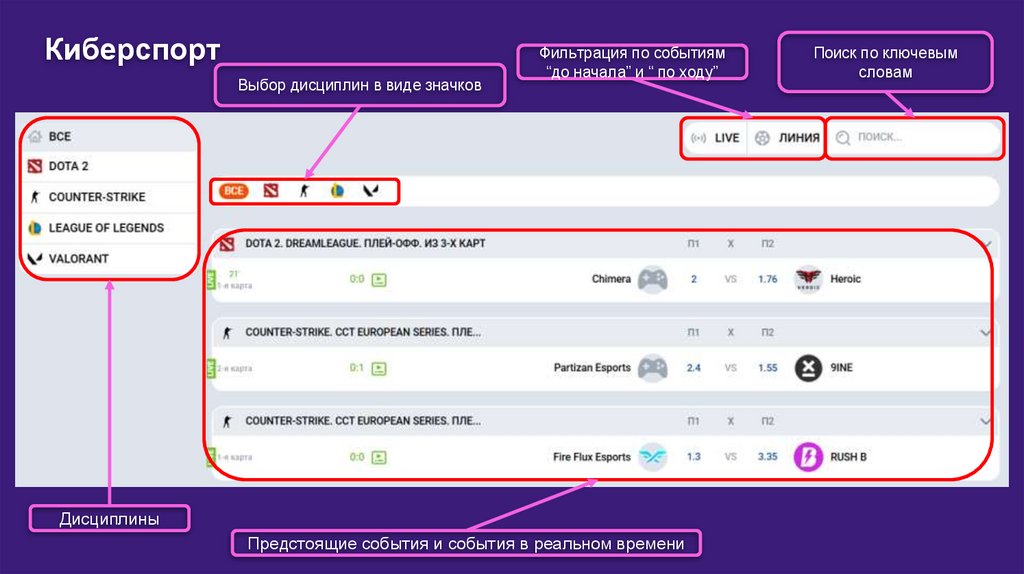The height and width of the screenshot is (574, 1024).
Task: Open live stream icon for Partizan match
Action: coord(379,369)
